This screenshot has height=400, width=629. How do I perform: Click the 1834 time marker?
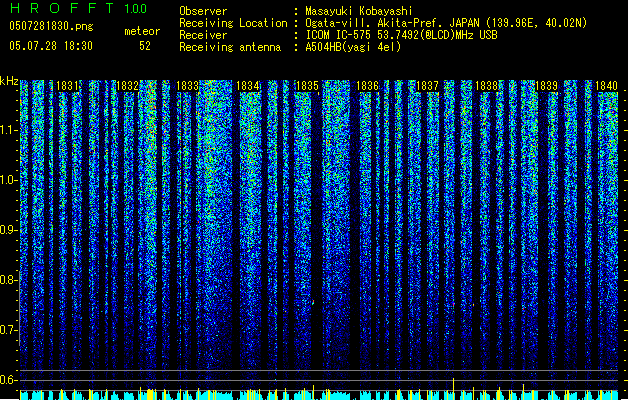coord(248,86)
